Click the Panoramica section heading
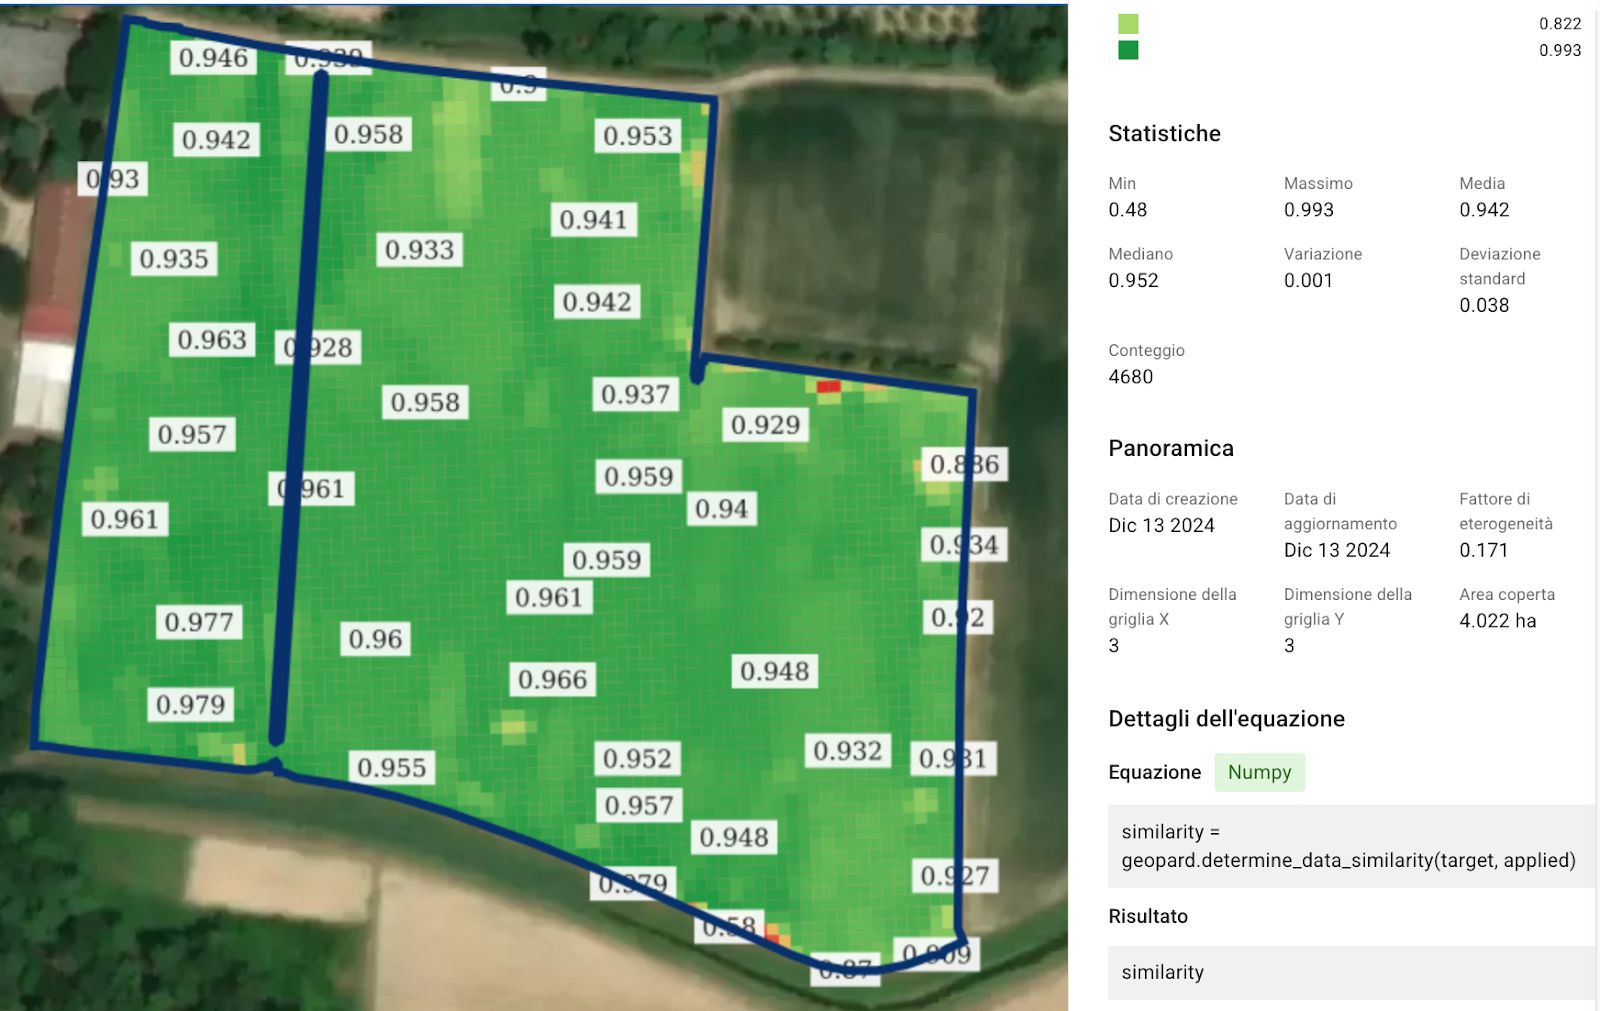This screenshot has width=1600, height=1011. (x=1170, y=449)
